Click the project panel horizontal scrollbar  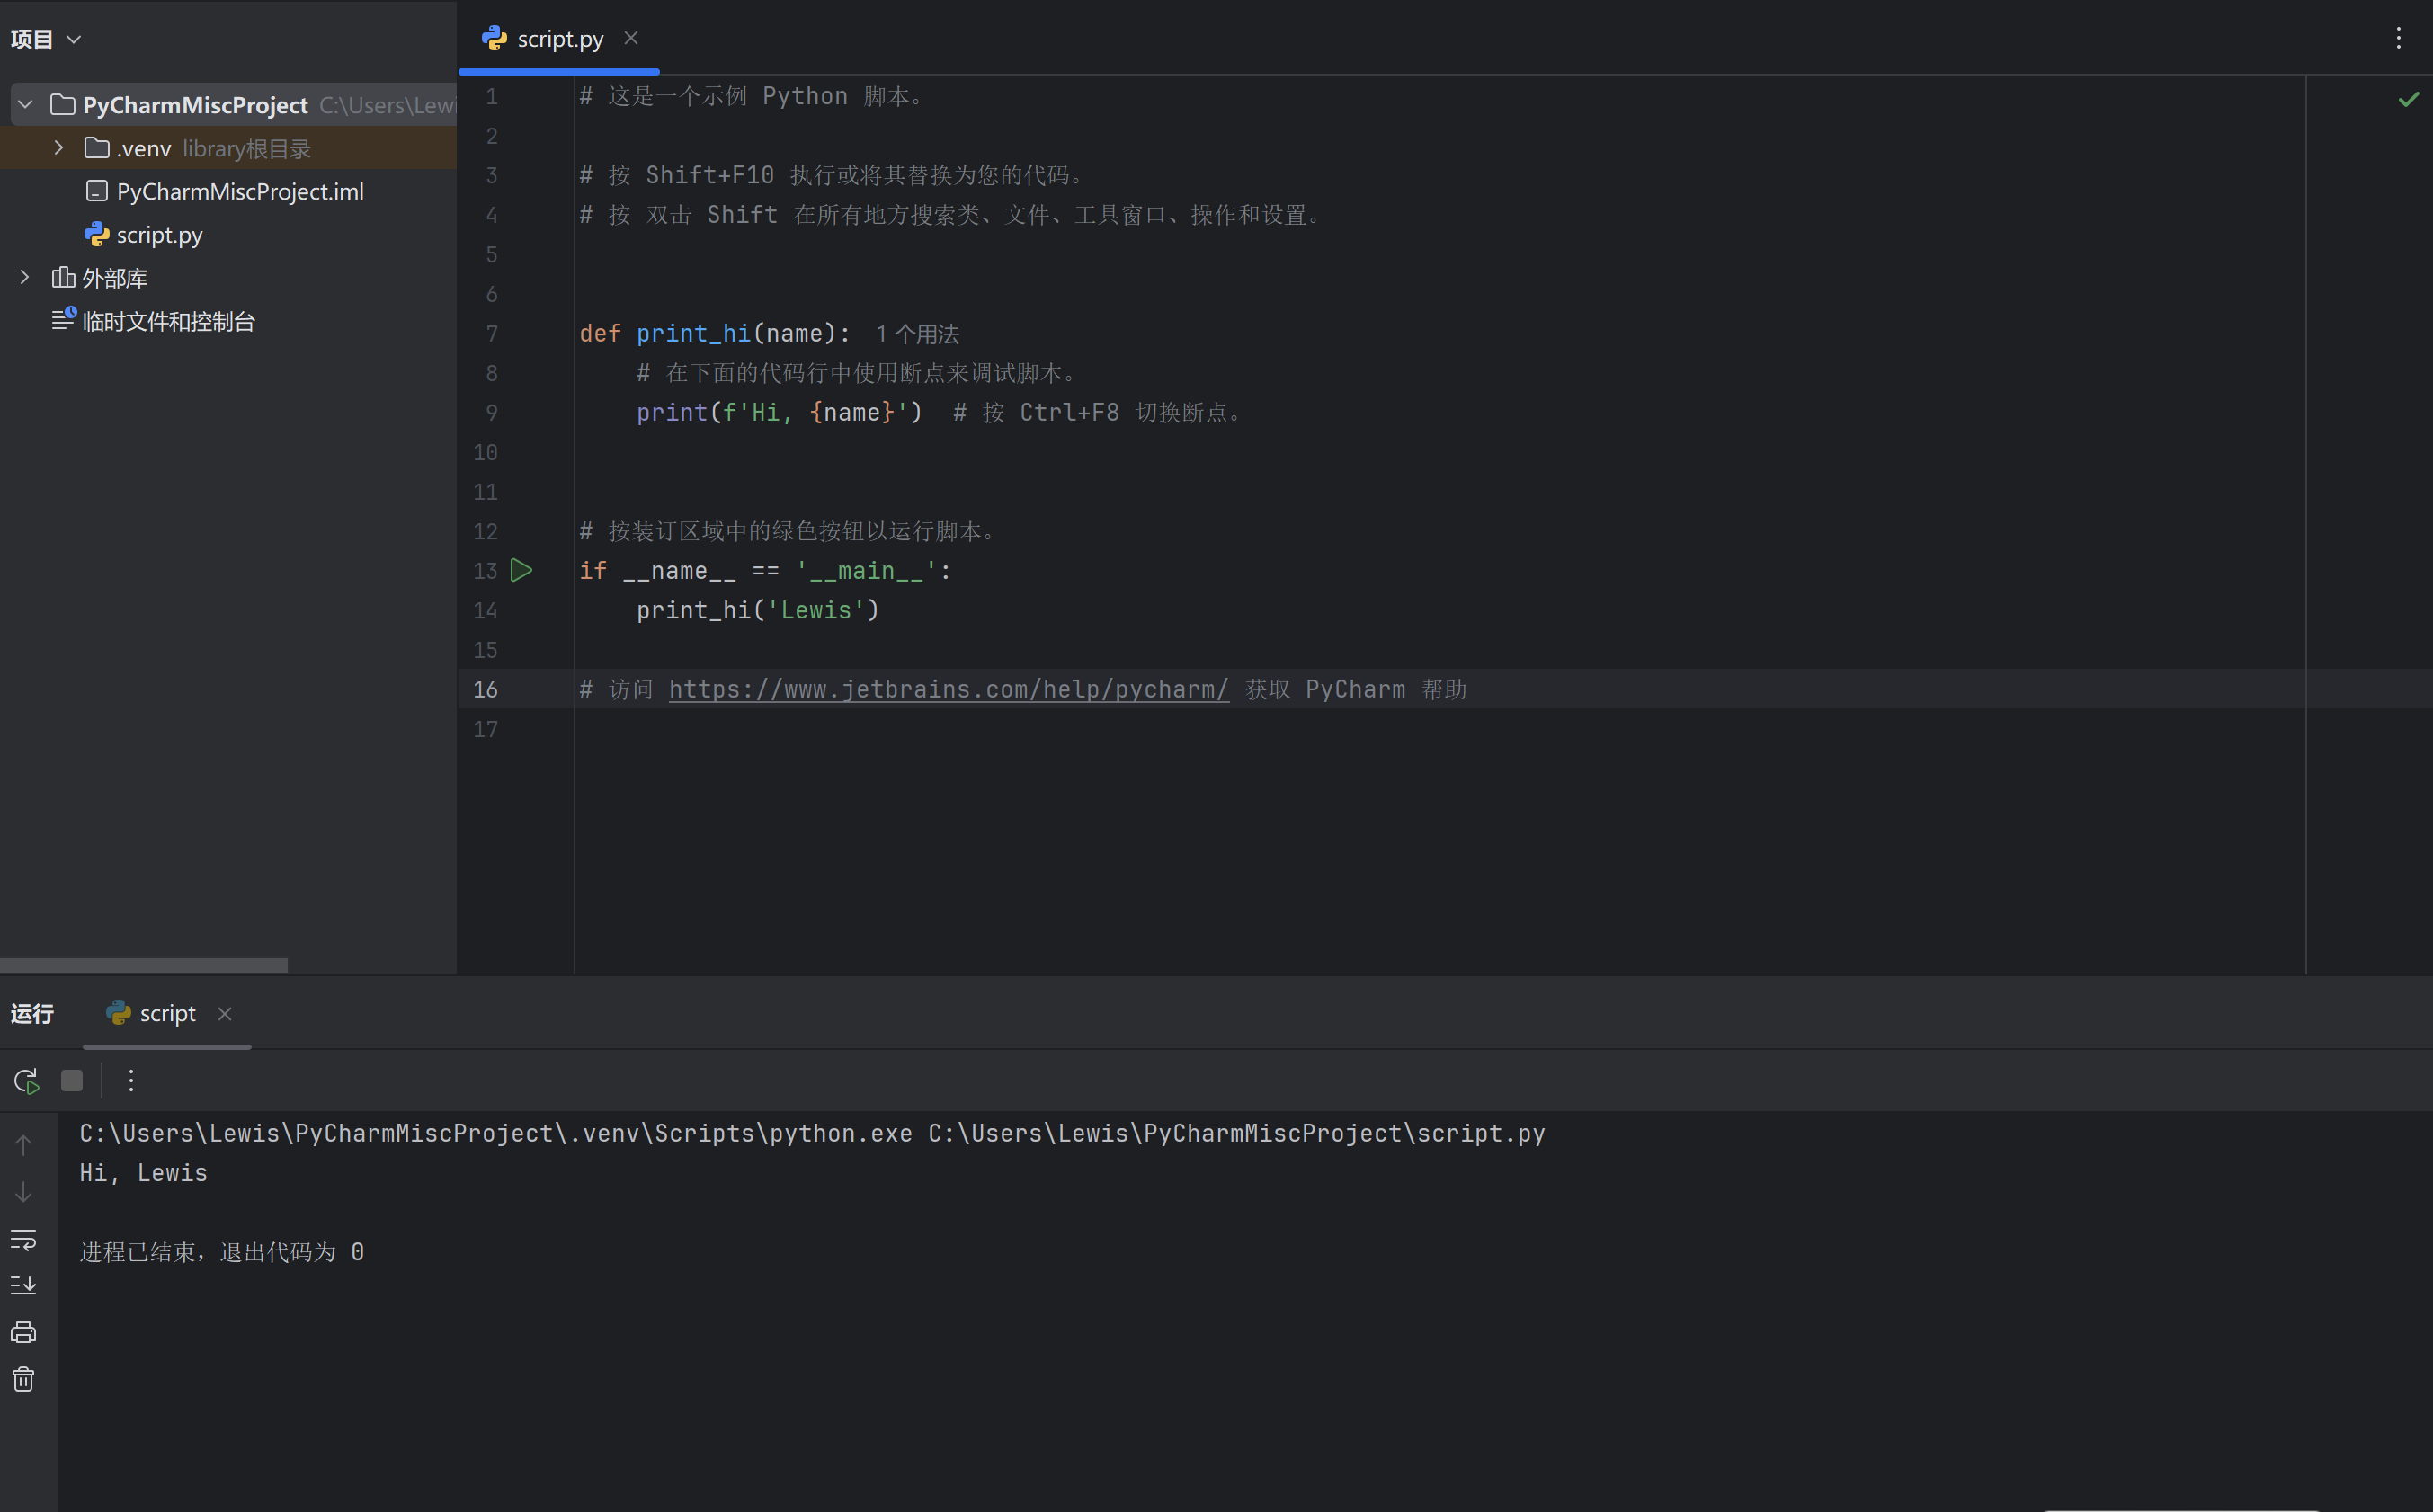click(144, 965)
